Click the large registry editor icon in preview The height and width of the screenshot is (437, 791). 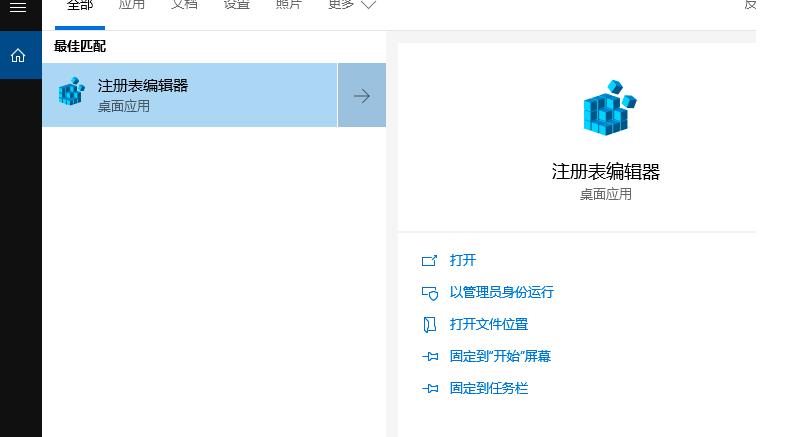coord(609,107)
